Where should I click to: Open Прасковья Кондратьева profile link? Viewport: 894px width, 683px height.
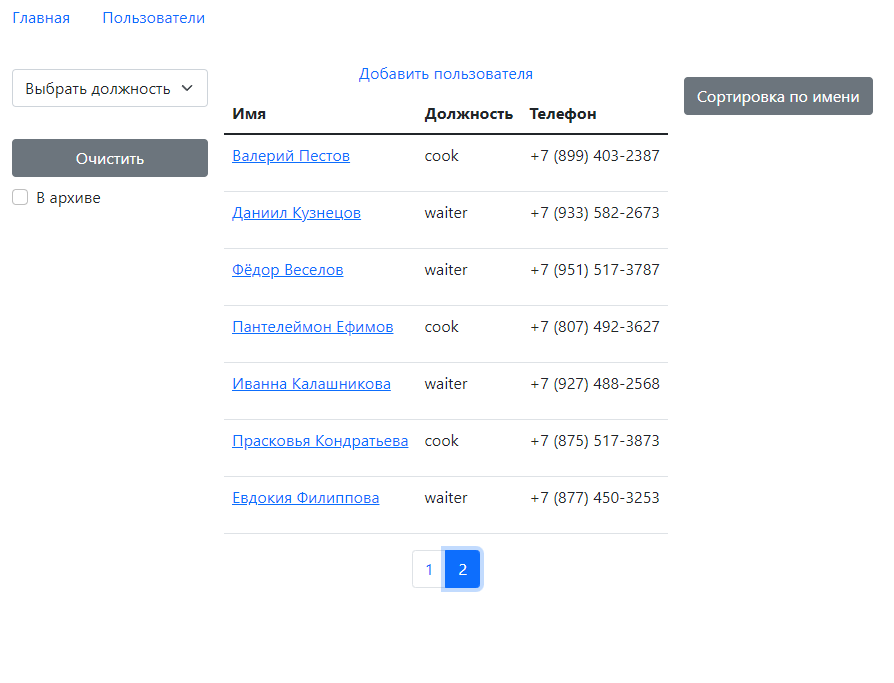tap(320, 441)
